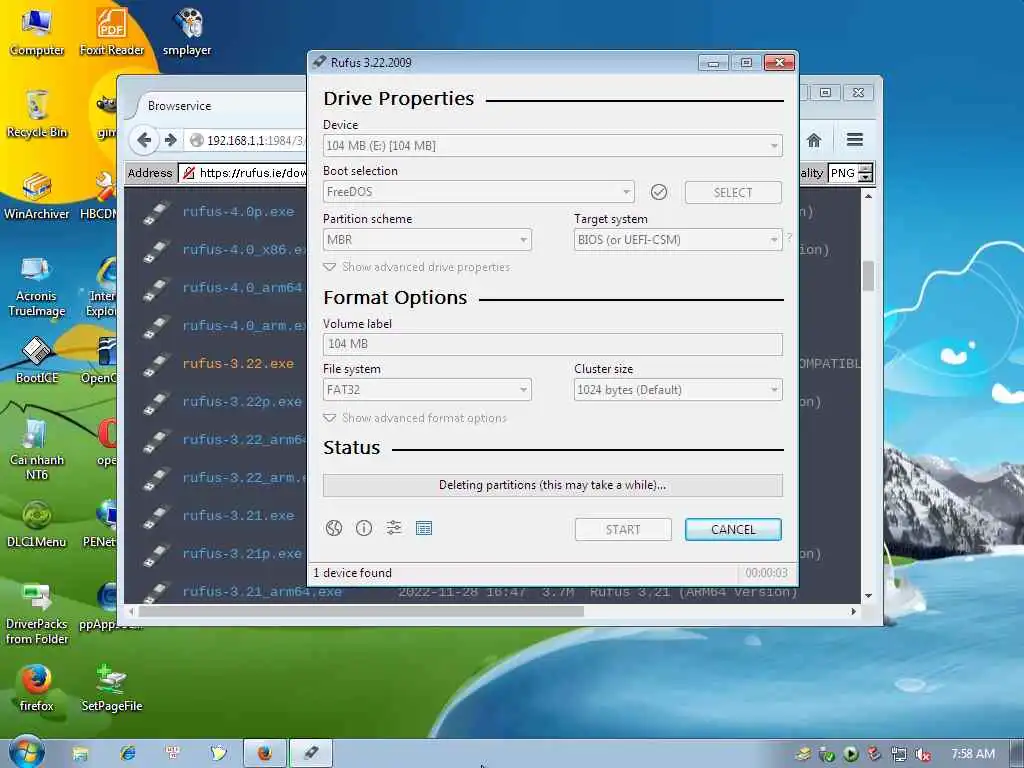
Task: Click the USB icon beside rufus-4.0p.exe
Action: (155, 213)
